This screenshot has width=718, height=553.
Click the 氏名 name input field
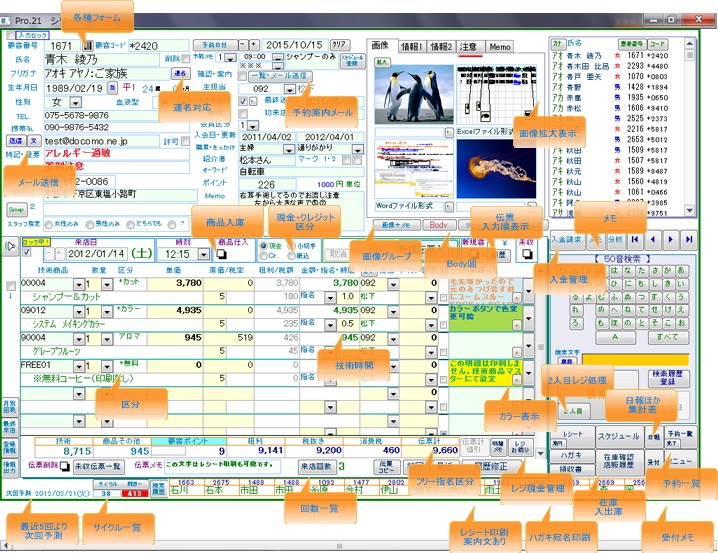[x=102, y=59]
